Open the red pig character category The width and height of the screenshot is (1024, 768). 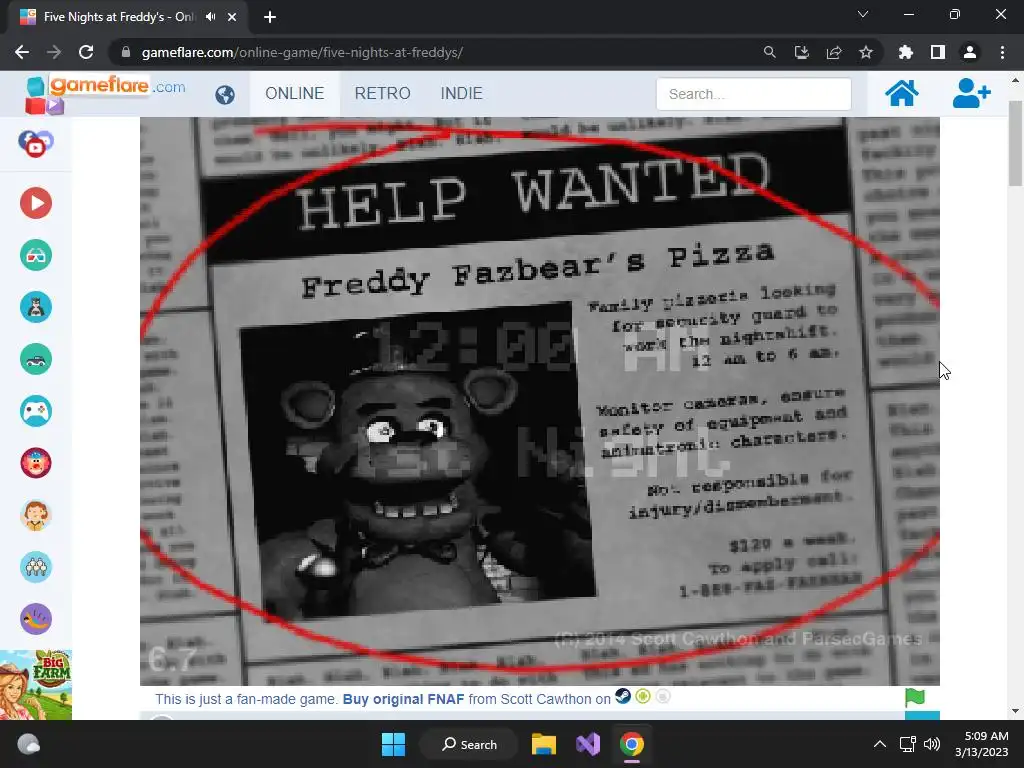pyautogui.click(x=36, y=463)
